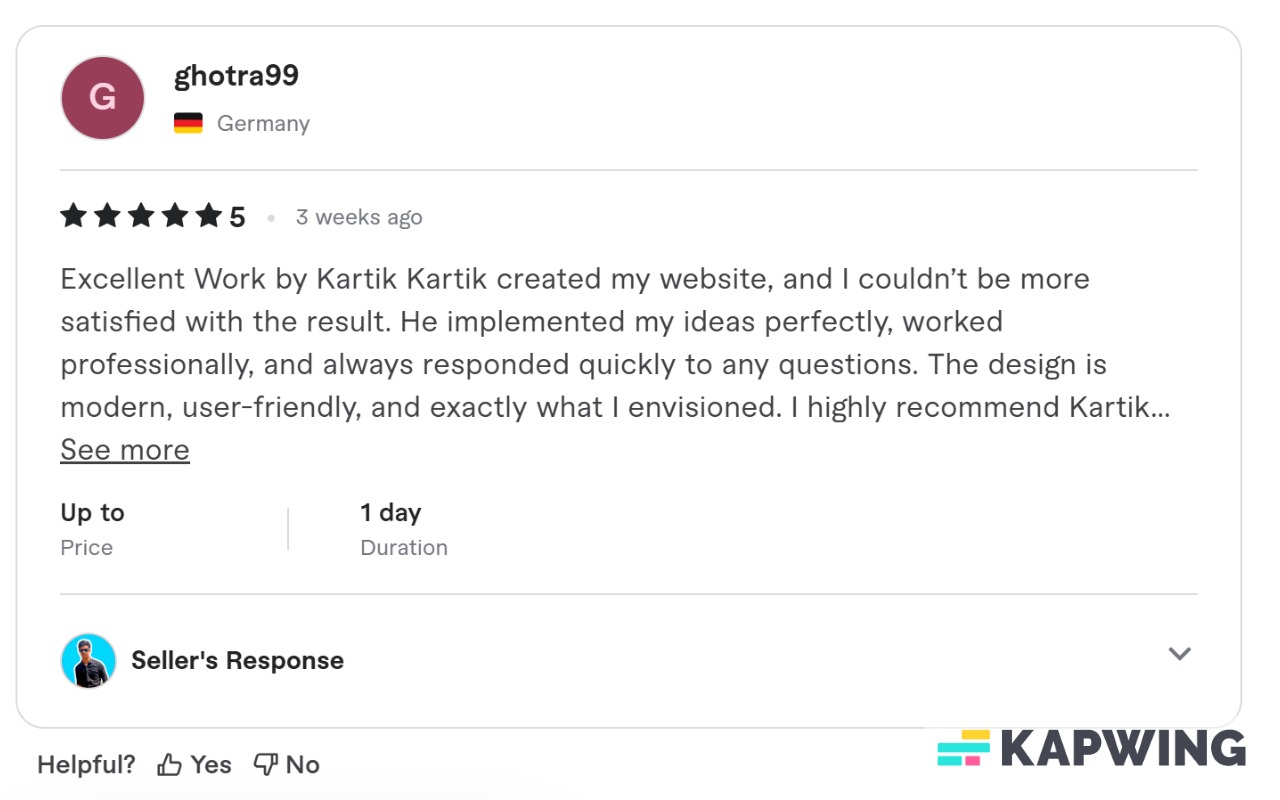Select the username ghotra99
Image resolution: width=1280 pixels, height=800 pixels.
click(x=236, y=75)
